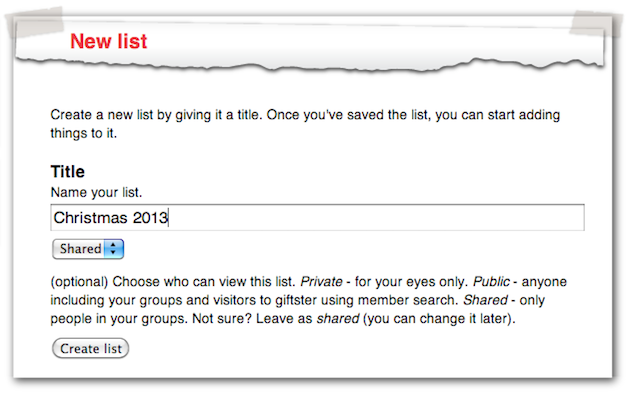Click the Create list button
The height and width of the screenshot is (394, 640).
point(90,348)
